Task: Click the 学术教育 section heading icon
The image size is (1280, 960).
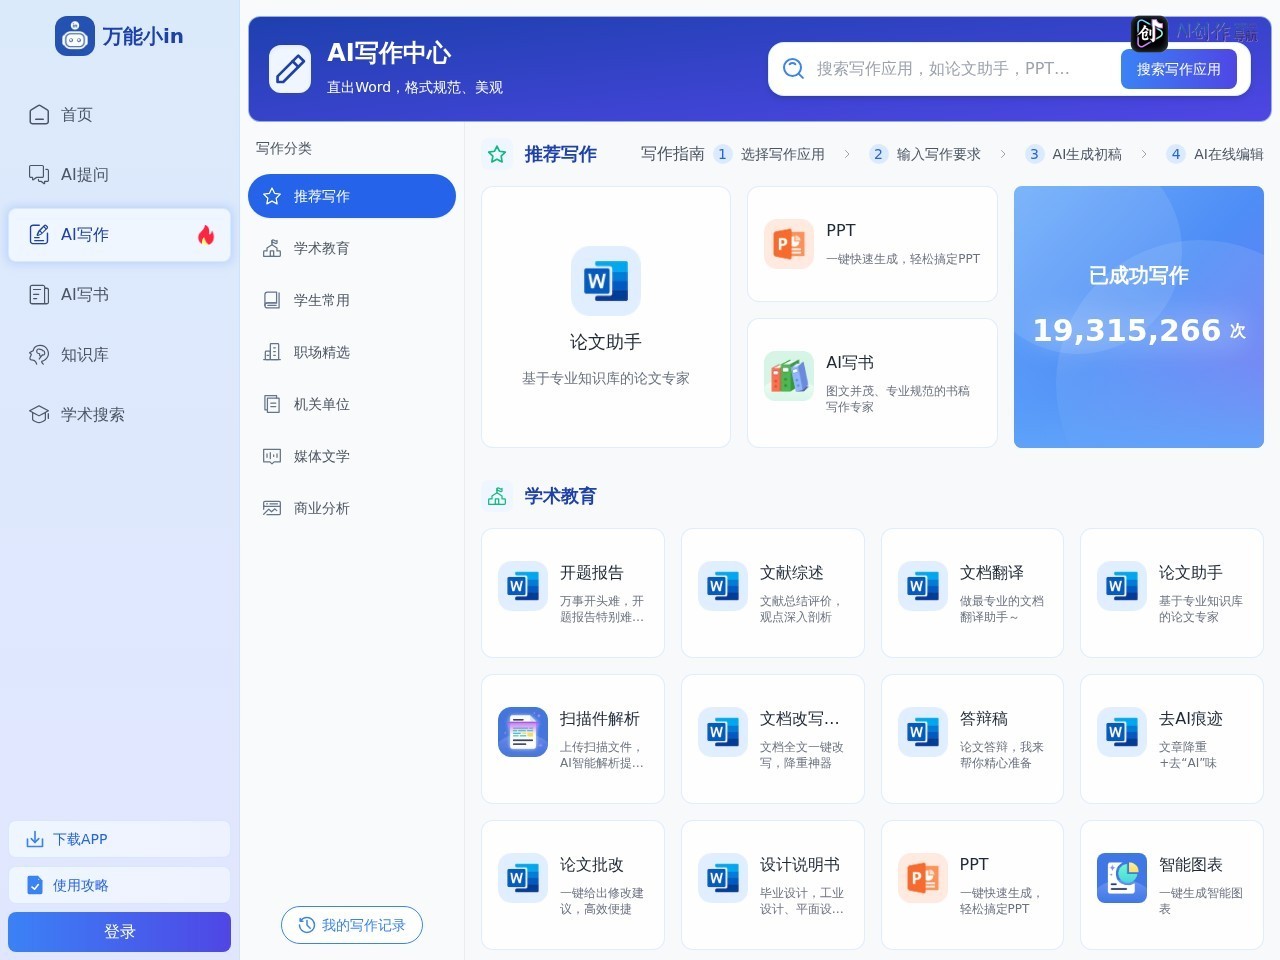Action: (x=497, y=496)
